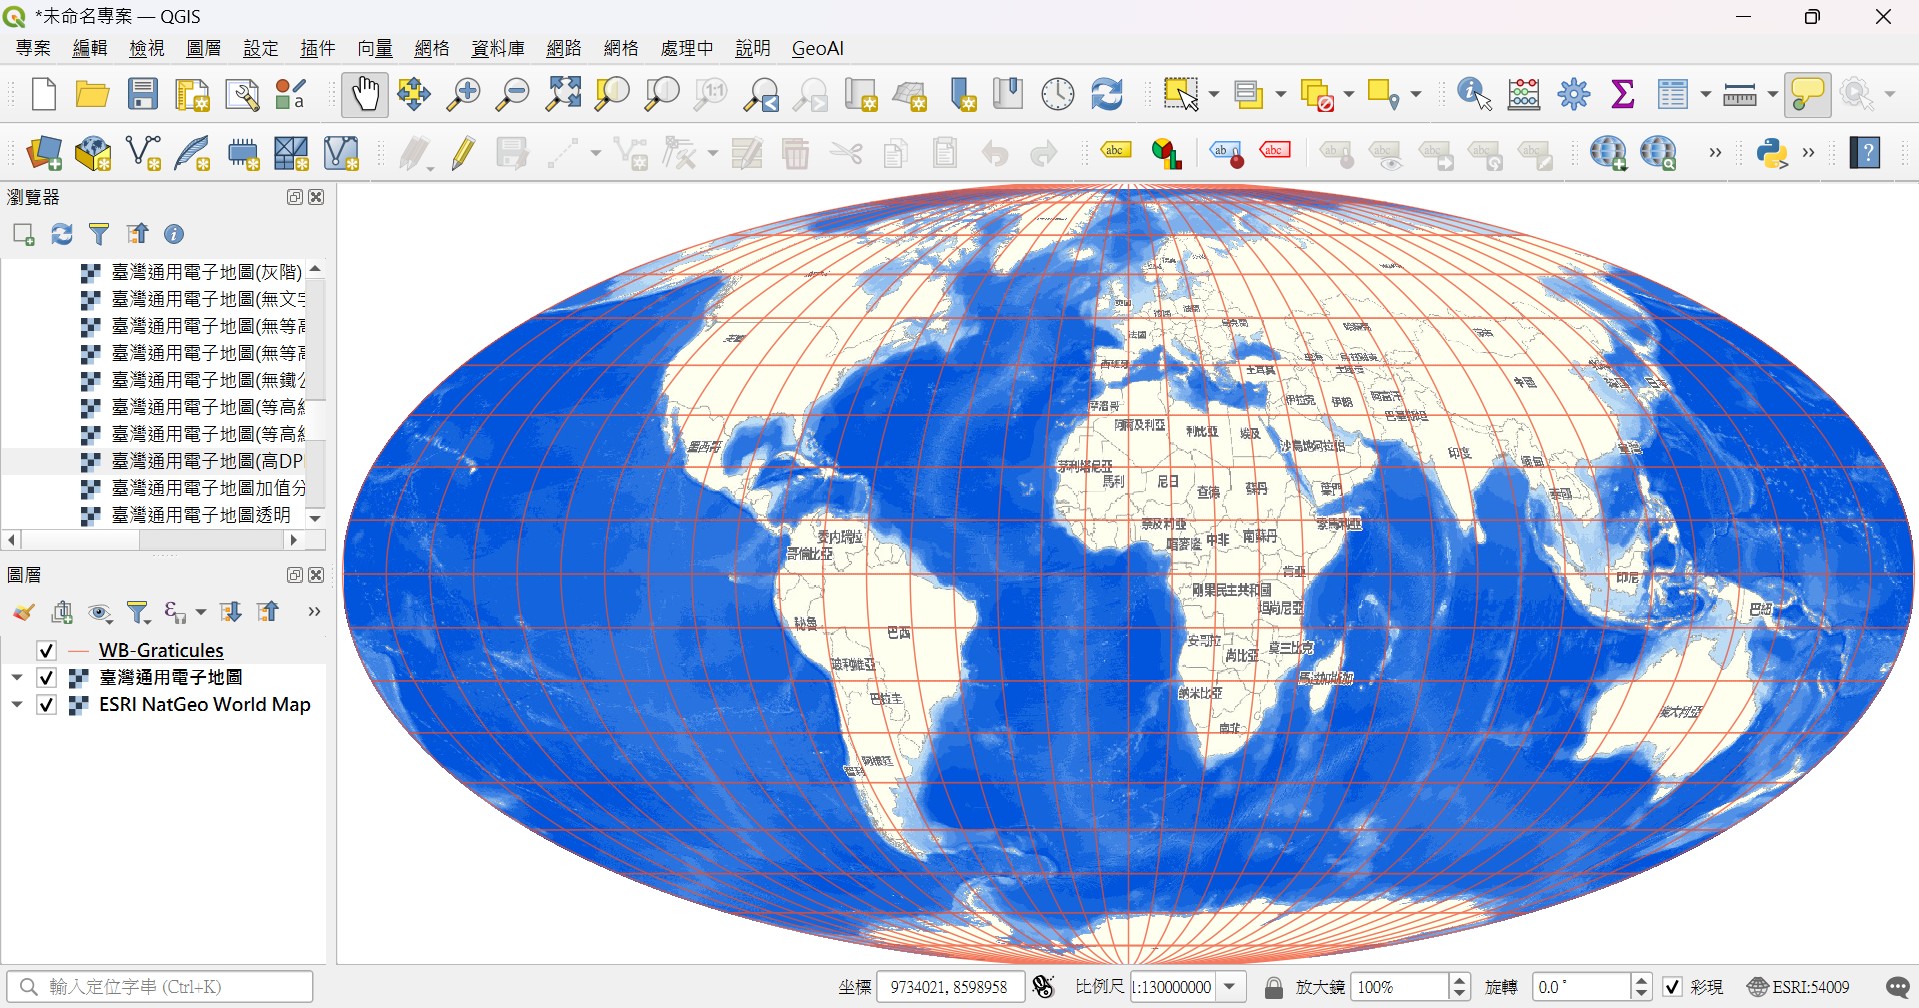
Task: Hide the WB-Graticules layer
Action: coord(46,651)
